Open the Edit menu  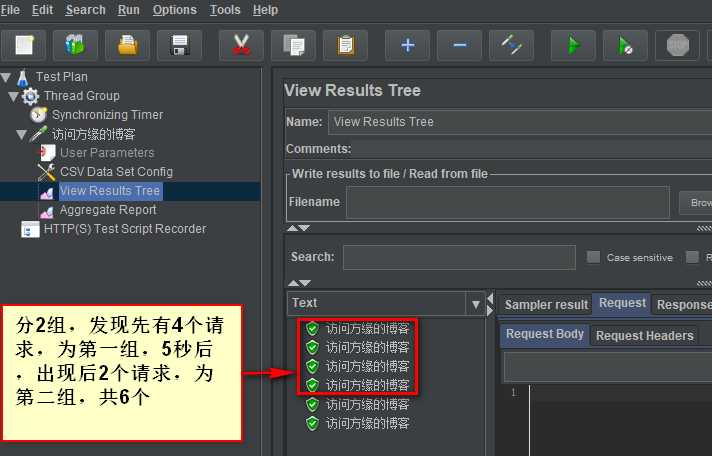click(42, 10)
